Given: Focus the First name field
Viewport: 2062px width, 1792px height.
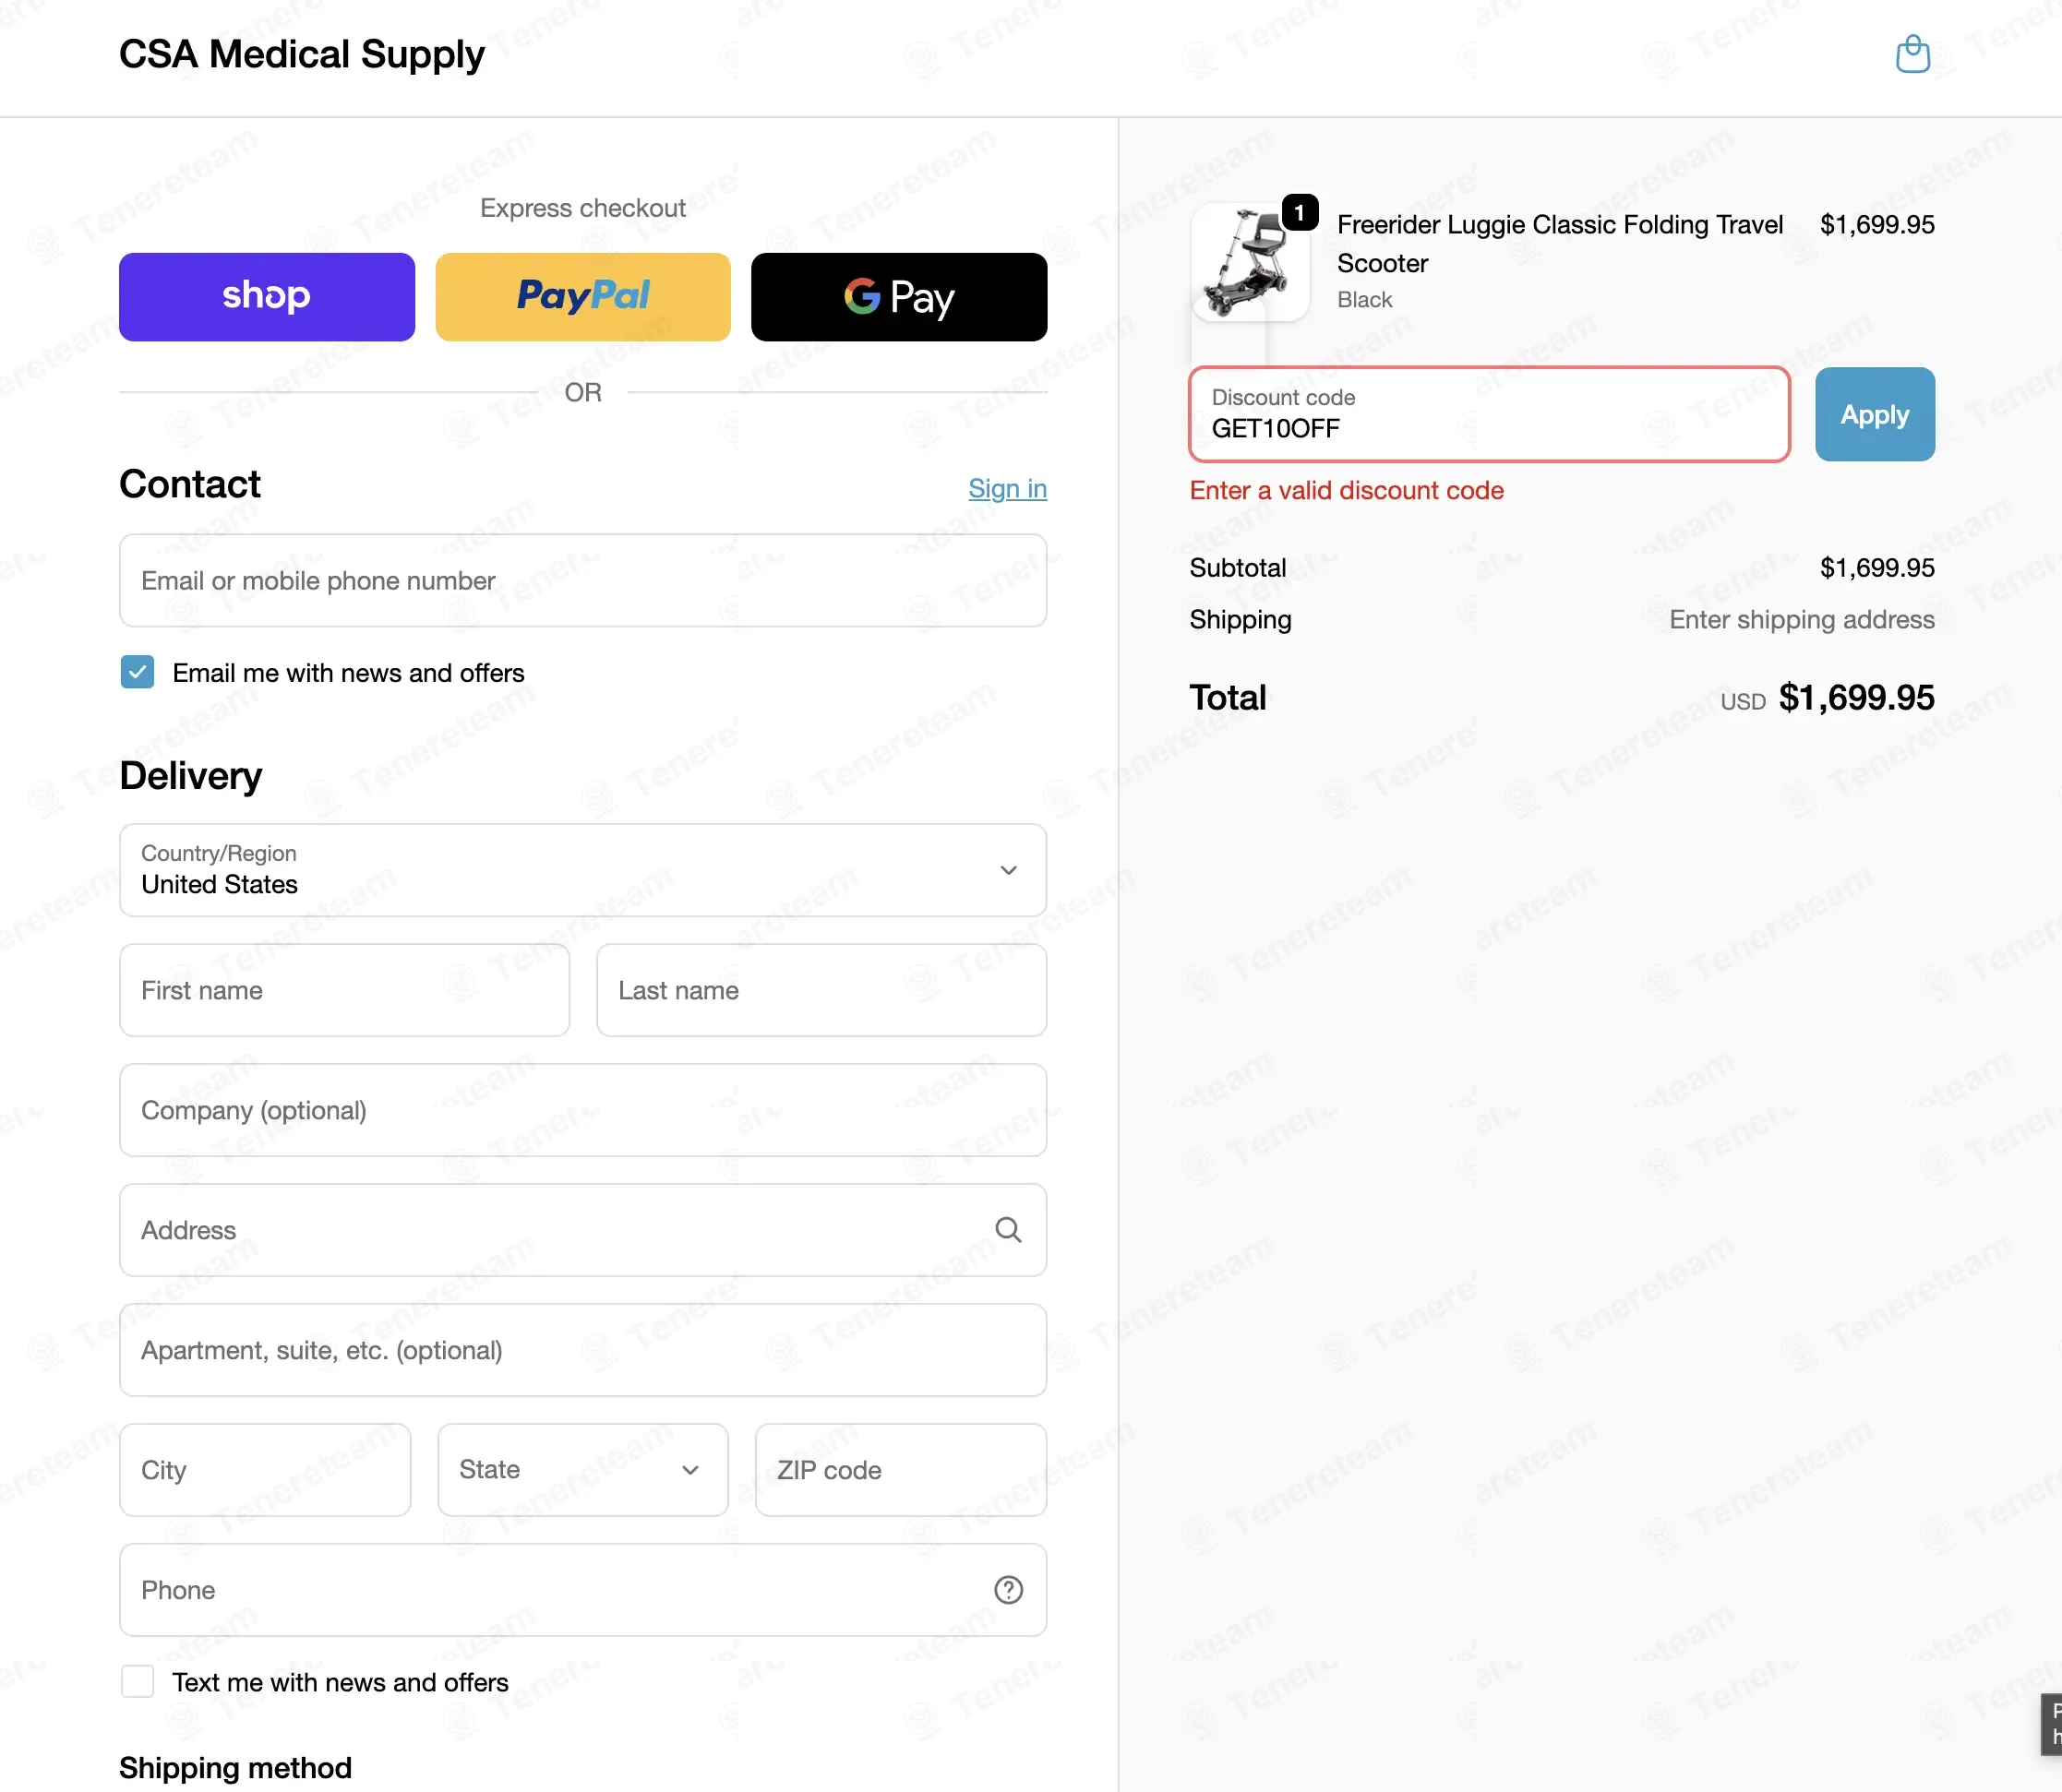Looking at the screenshot, I should click(x=345, y=990).
